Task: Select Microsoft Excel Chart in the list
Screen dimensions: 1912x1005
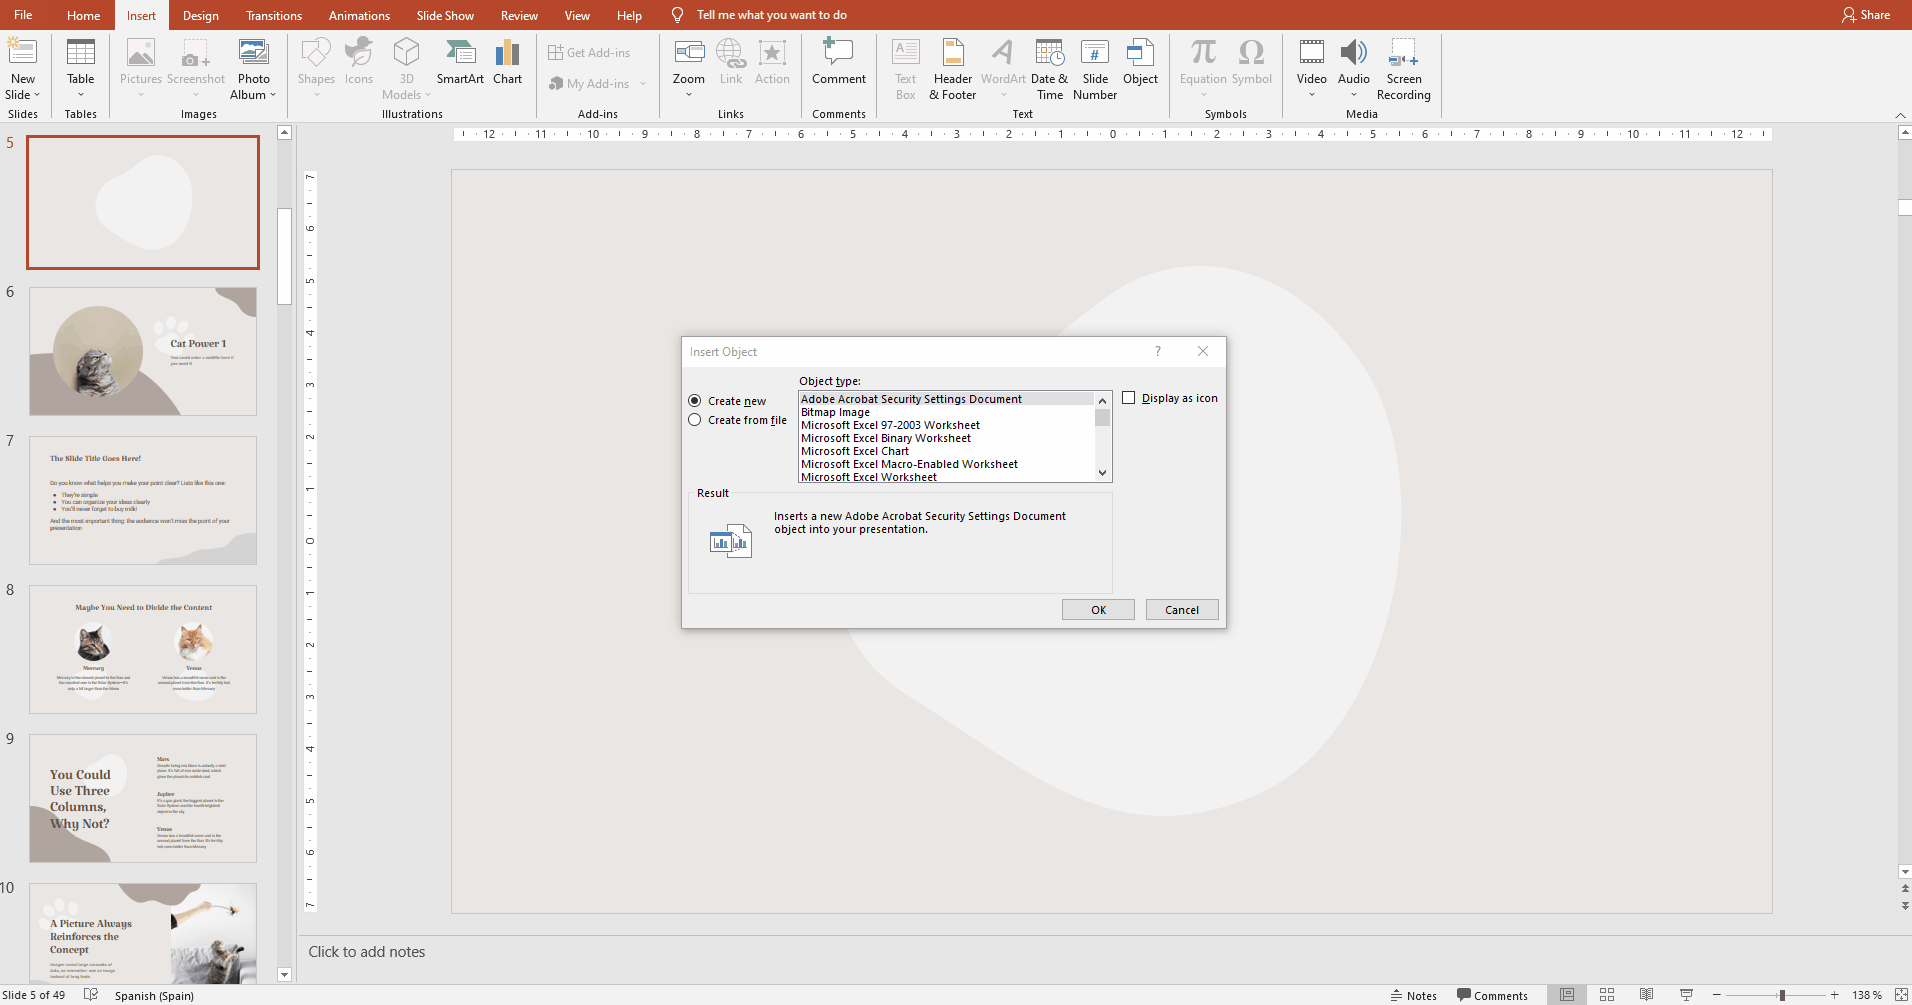Action: [855, 451]
